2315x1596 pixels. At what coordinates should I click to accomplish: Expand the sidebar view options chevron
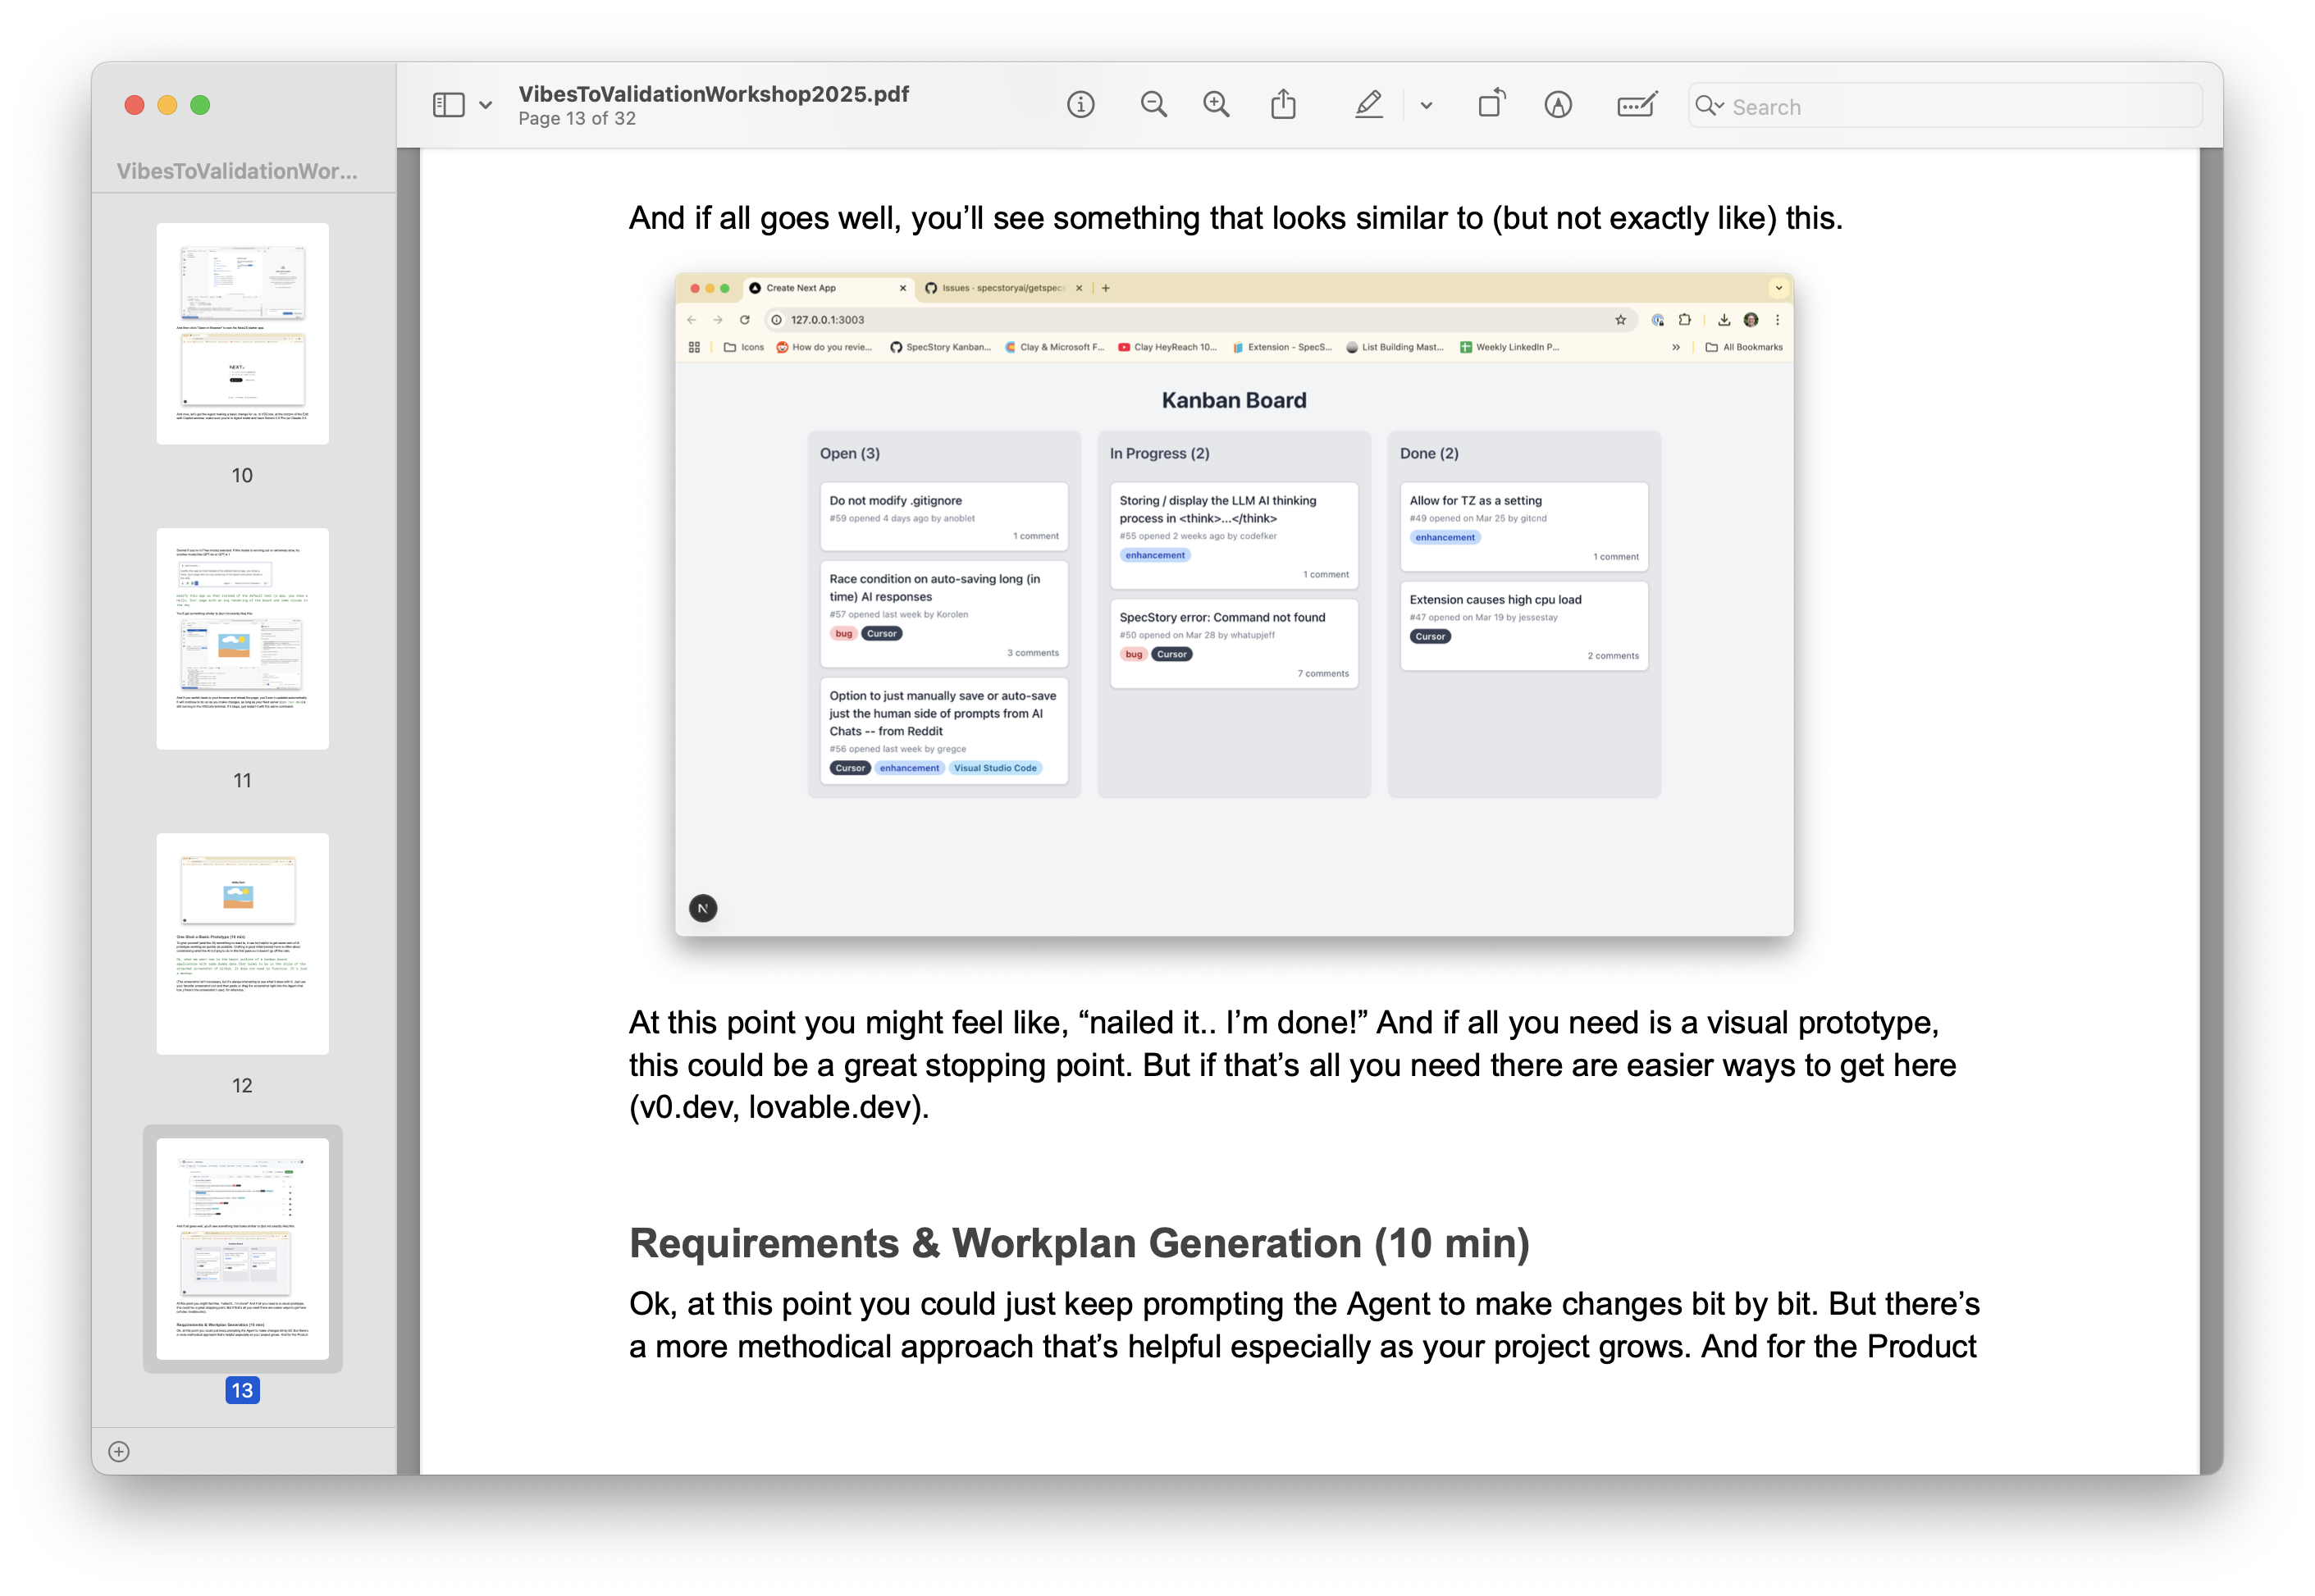coord(486,105)
